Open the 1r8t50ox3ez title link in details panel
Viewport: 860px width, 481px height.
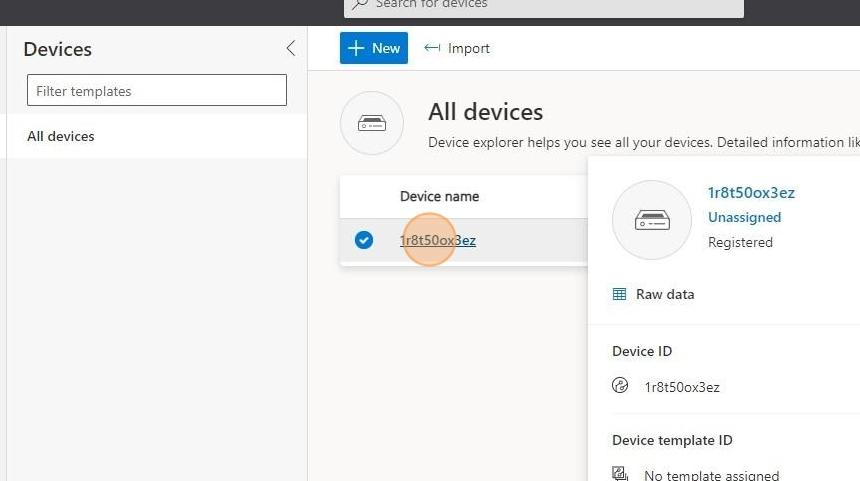[751, 193]
